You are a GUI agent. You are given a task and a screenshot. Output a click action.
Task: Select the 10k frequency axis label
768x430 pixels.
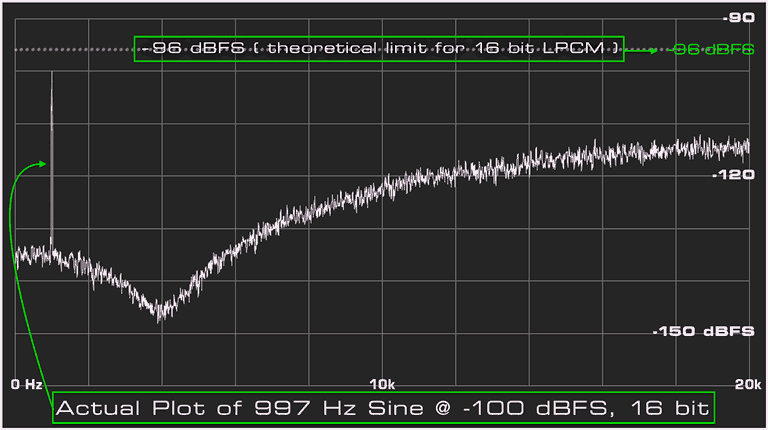pos(382,384)
